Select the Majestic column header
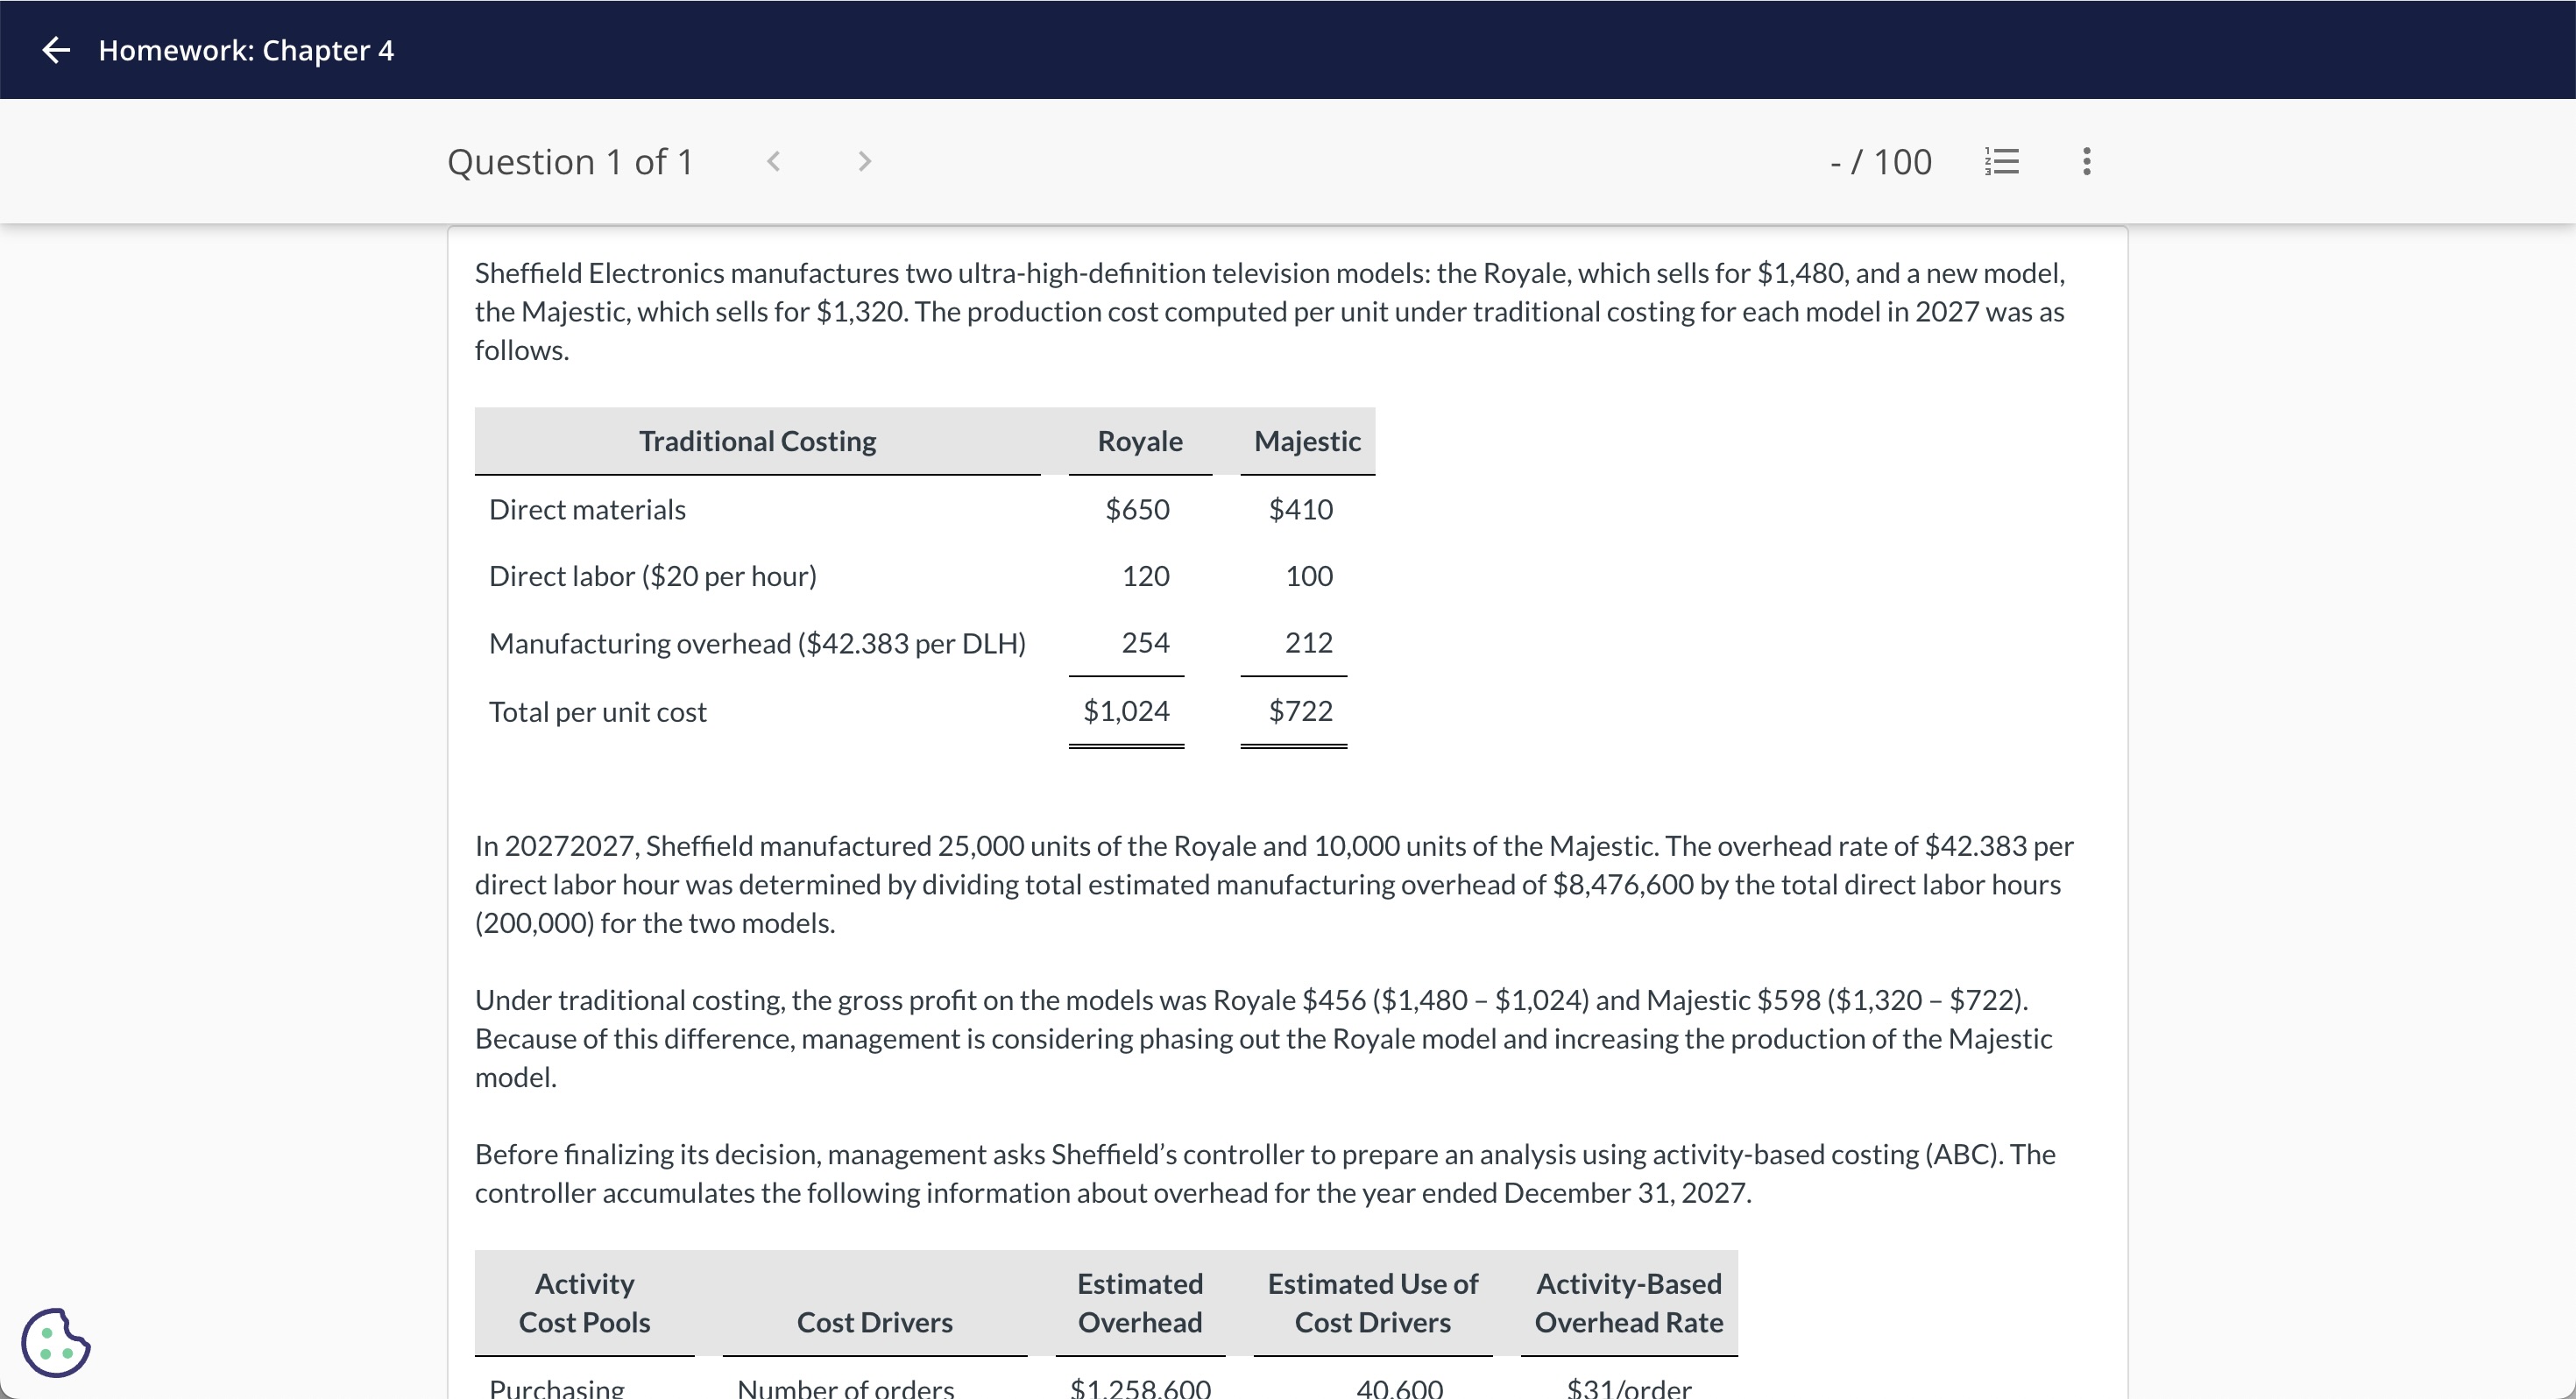 (x=1307, y=441)
